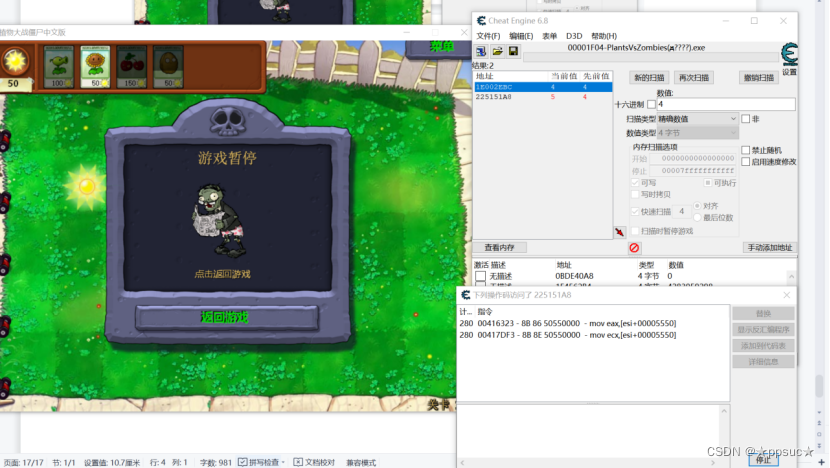Click the Cheat Engine title bar logo
Viewport: 830px width, 468px height.
tap(481, 21)
